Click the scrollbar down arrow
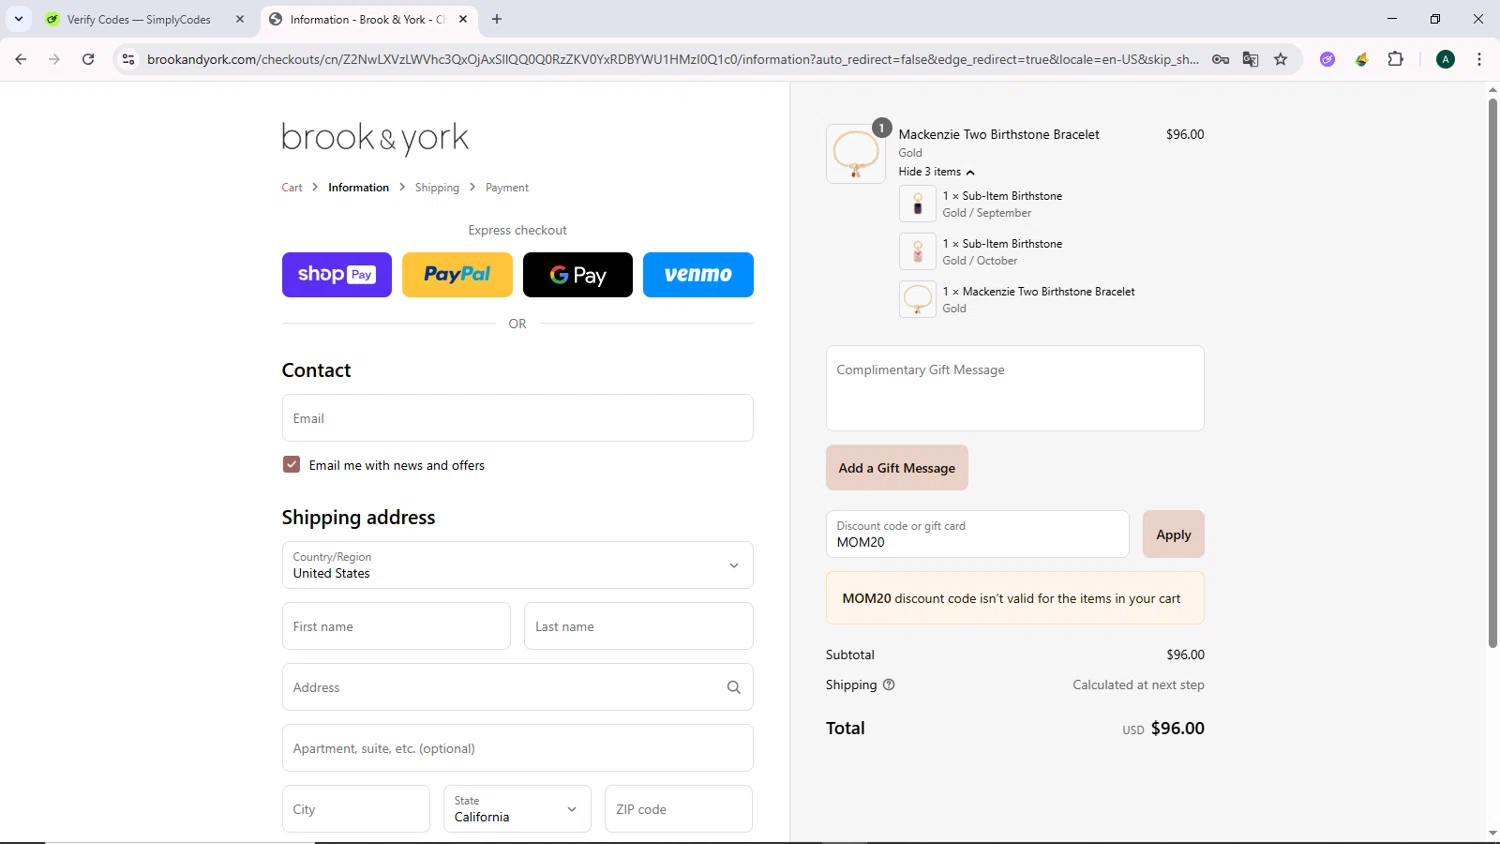This screenshot has width=1500, height=844. pyautogui.click(x=1492, y=833)
